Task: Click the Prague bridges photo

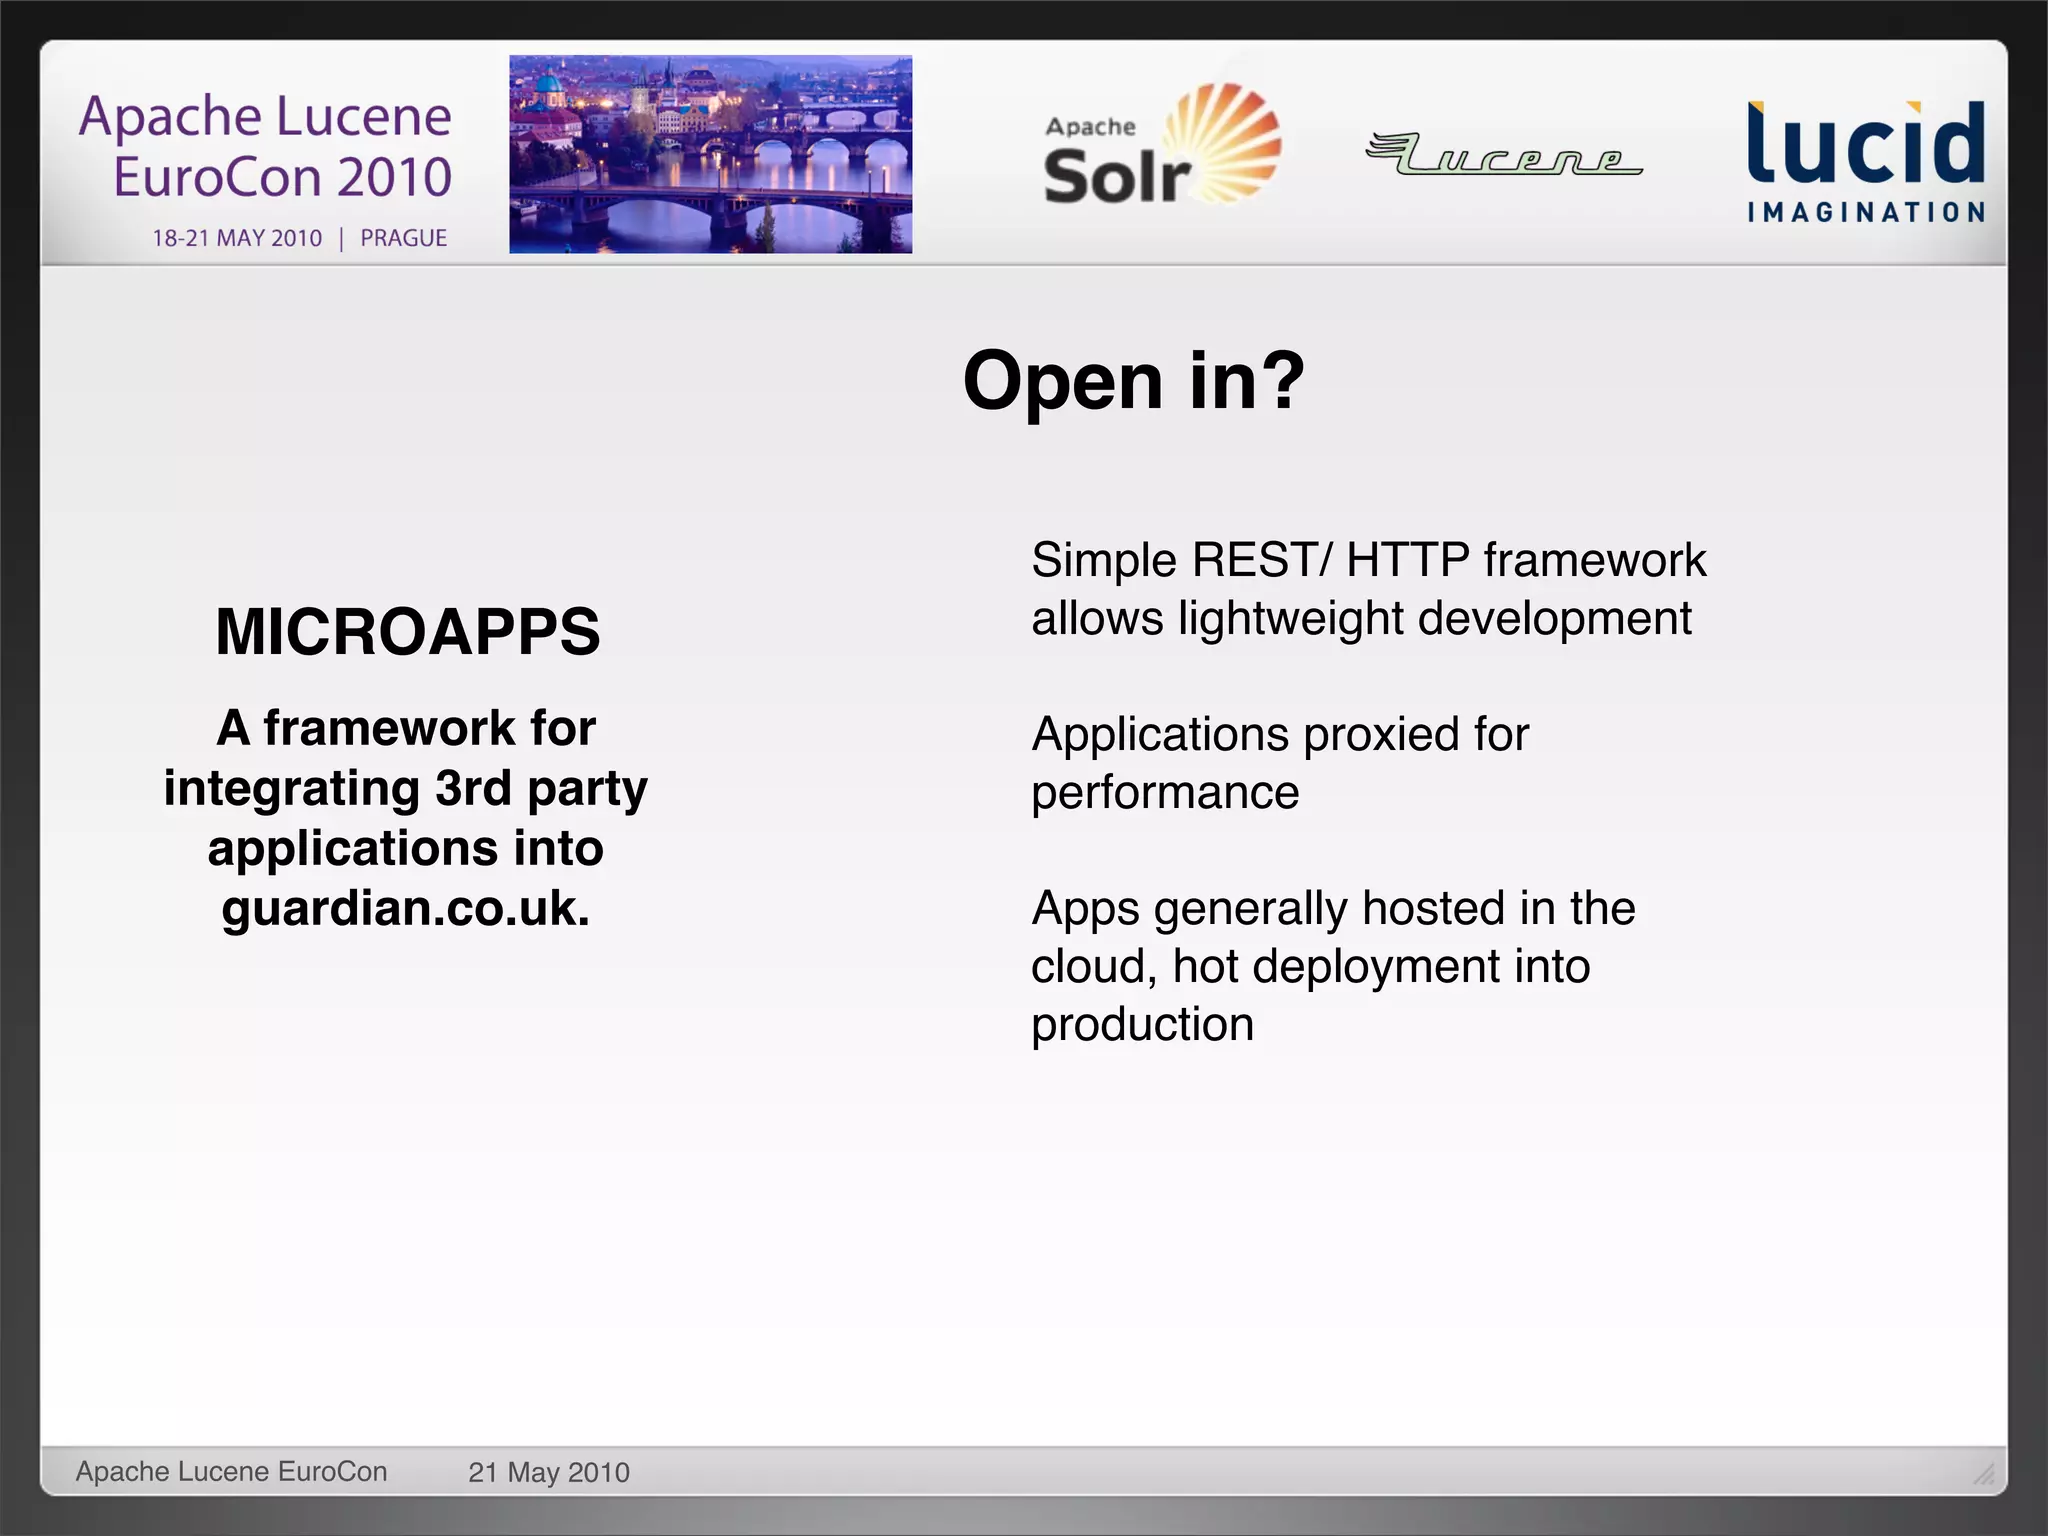Action: pyautogui.click(x=711, y=154)
